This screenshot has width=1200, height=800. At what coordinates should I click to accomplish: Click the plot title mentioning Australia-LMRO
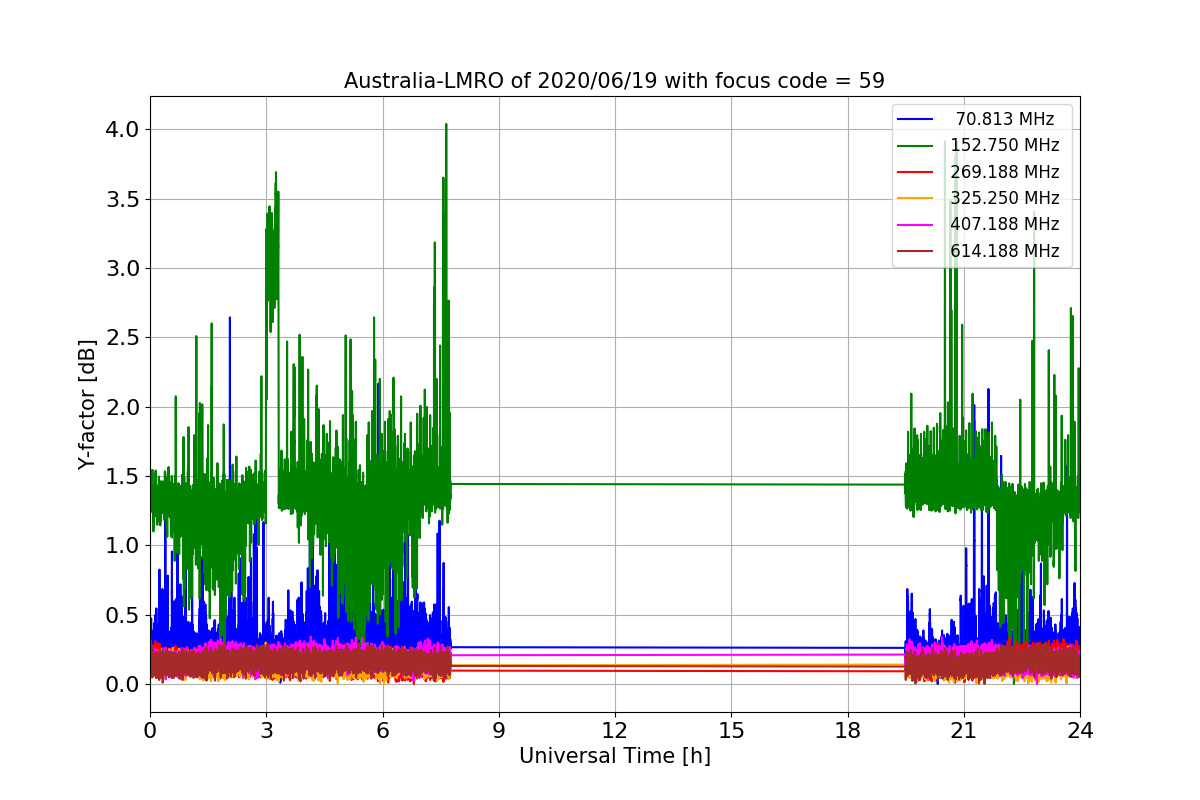[x=614, y=81]
